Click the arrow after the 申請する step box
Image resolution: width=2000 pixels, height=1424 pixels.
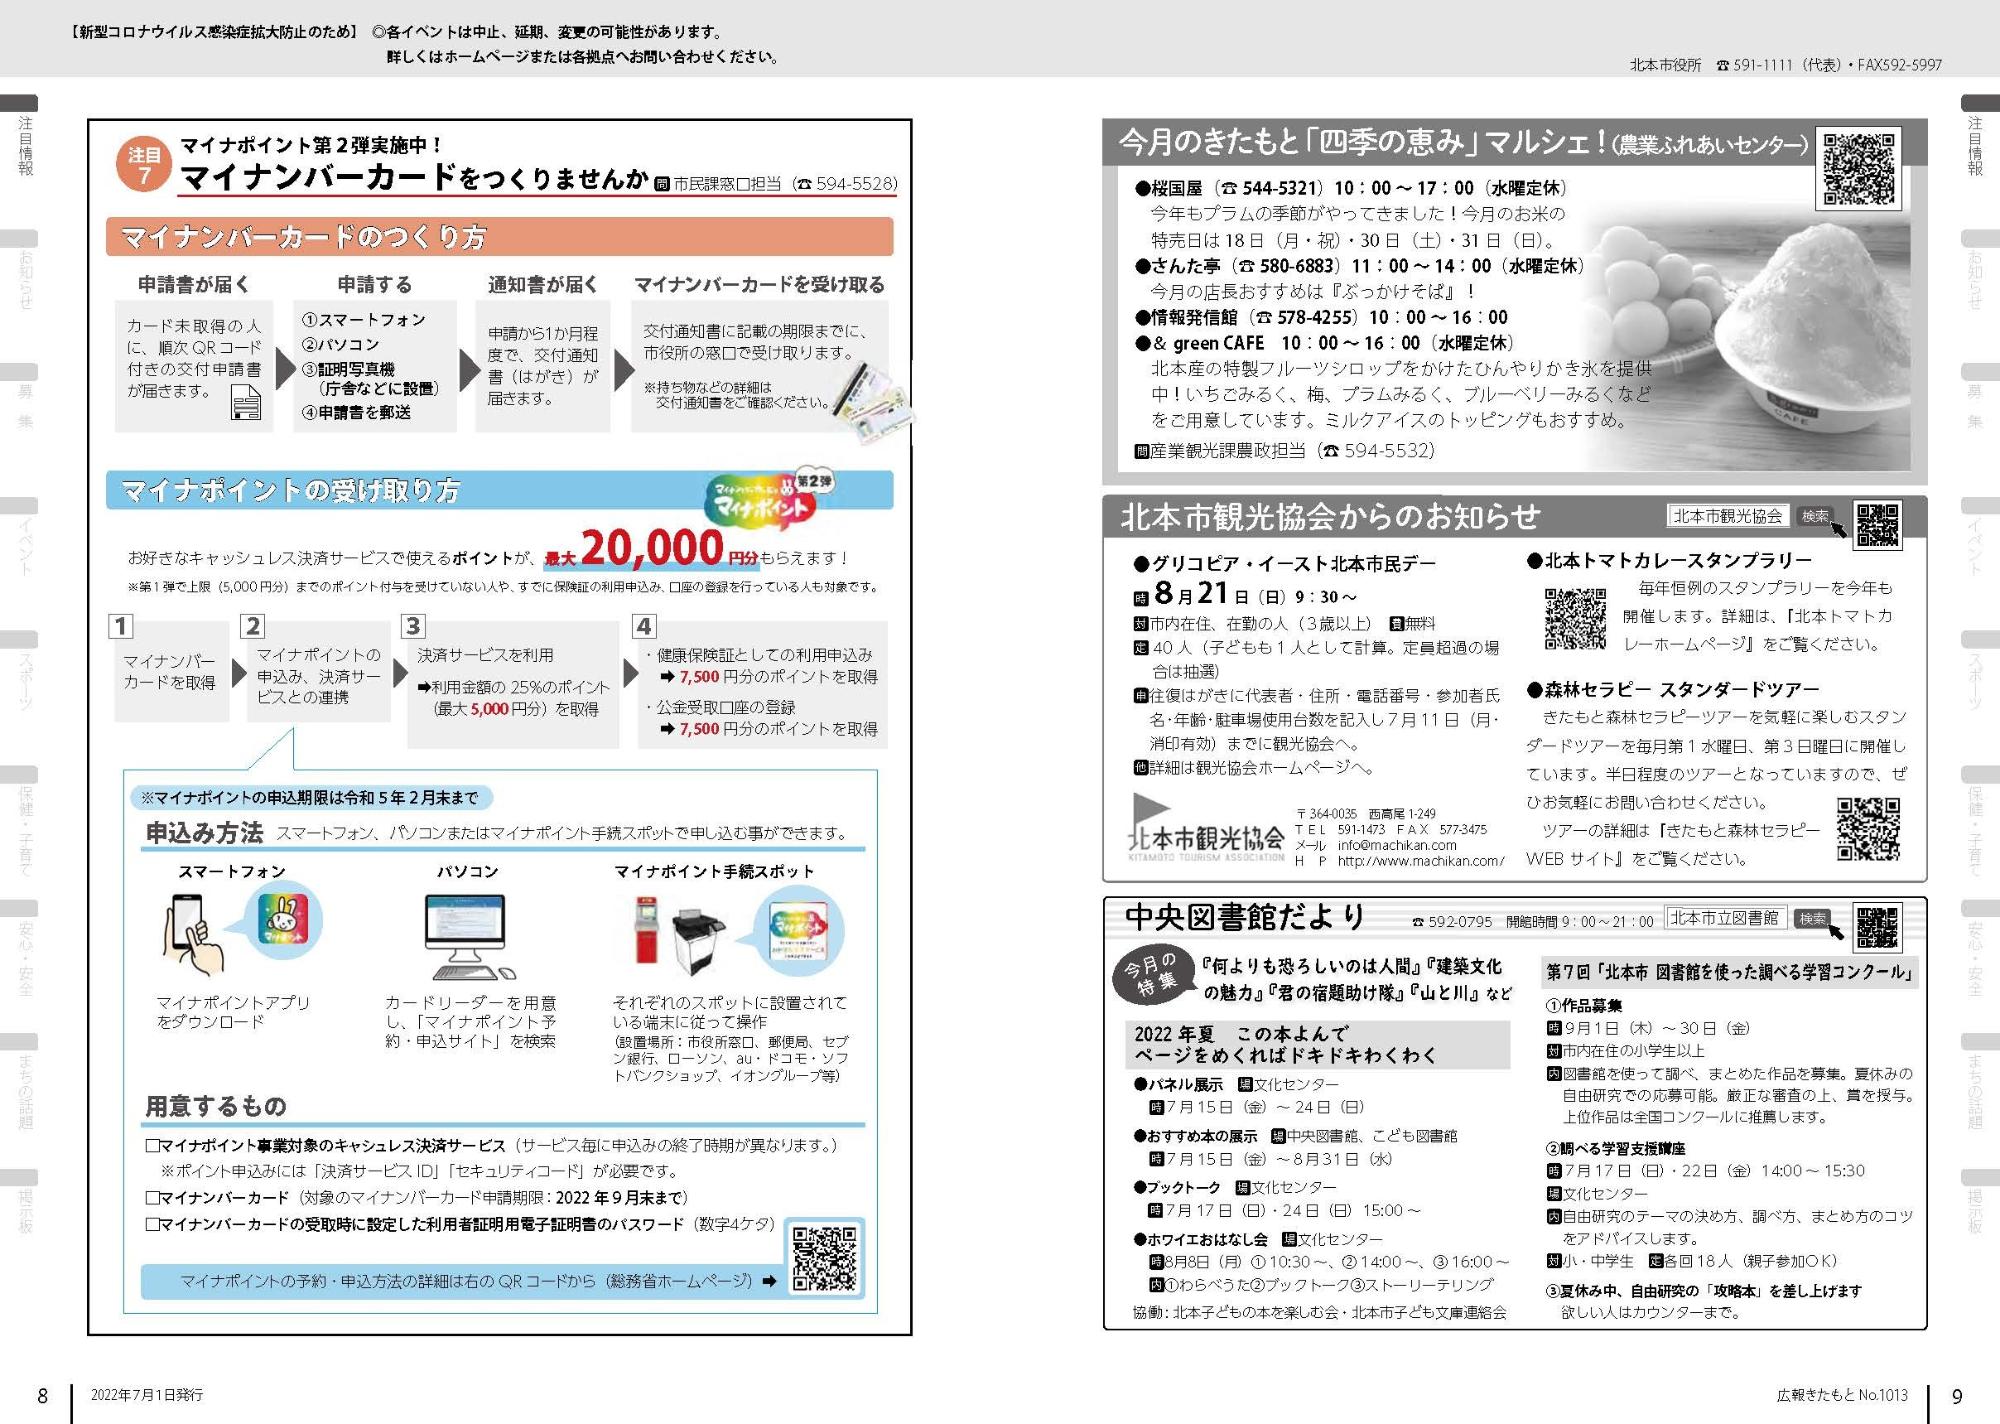point(468,369)
